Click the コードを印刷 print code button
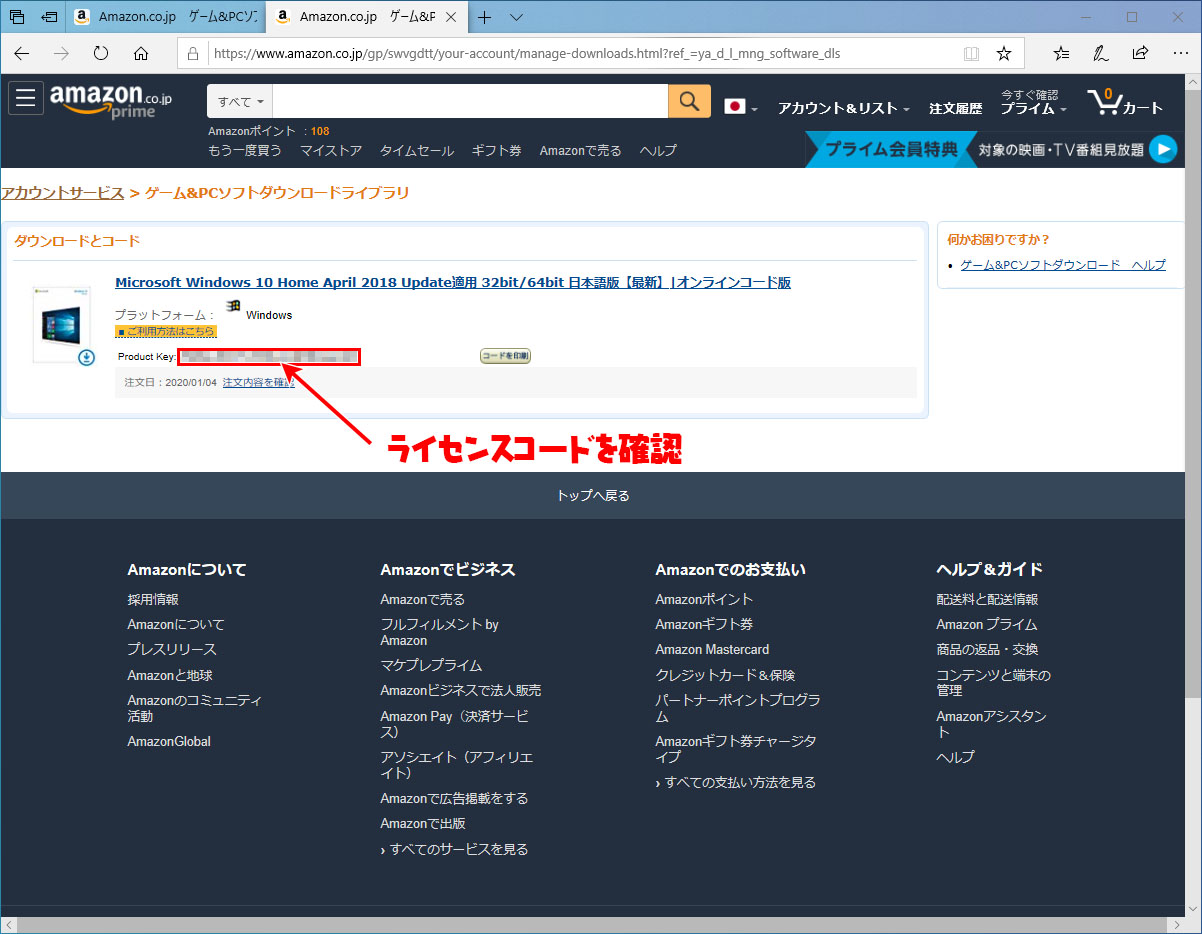 pos(505,356)
